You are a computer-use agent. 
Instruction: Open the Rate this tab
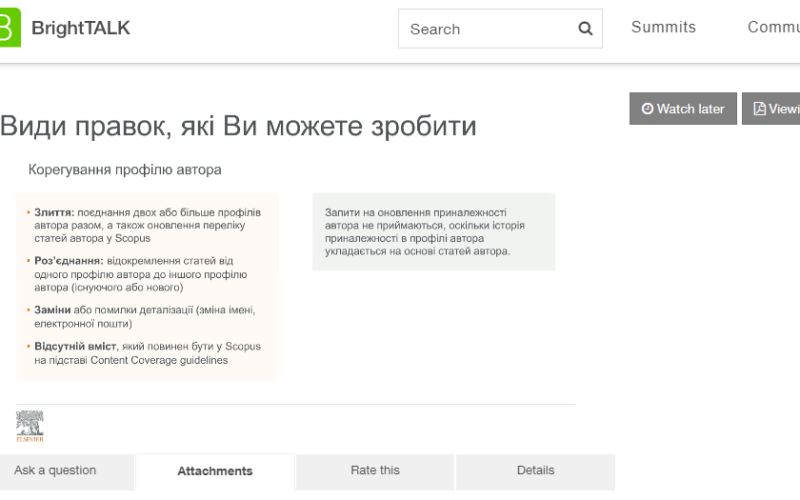pos(375,471)
